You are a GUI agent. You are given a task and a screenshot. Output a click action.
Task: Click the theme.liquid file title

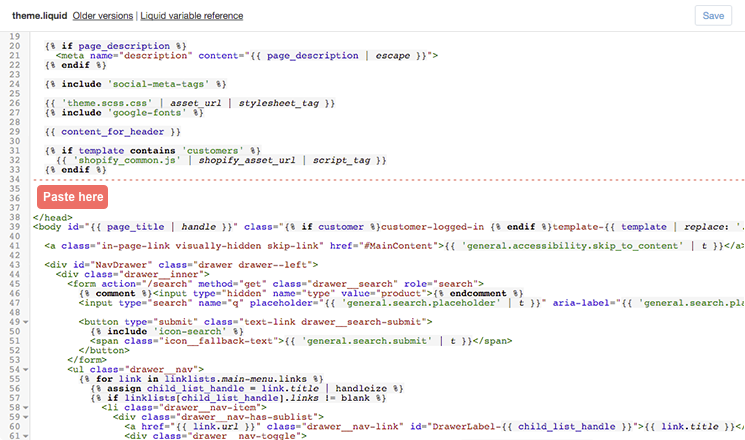(x=39, y=17)
